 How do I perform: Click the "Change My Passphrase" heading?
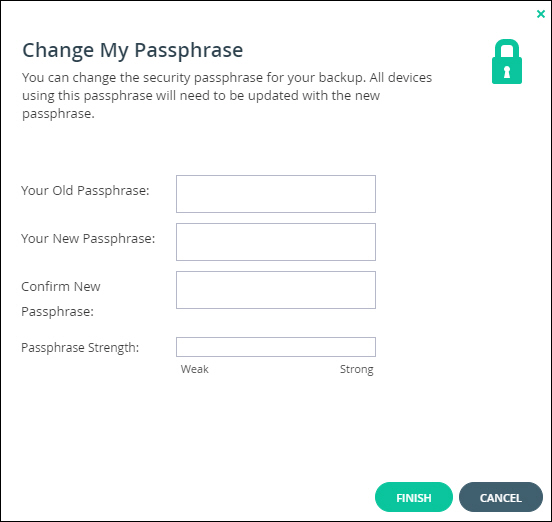click(133, 50)
